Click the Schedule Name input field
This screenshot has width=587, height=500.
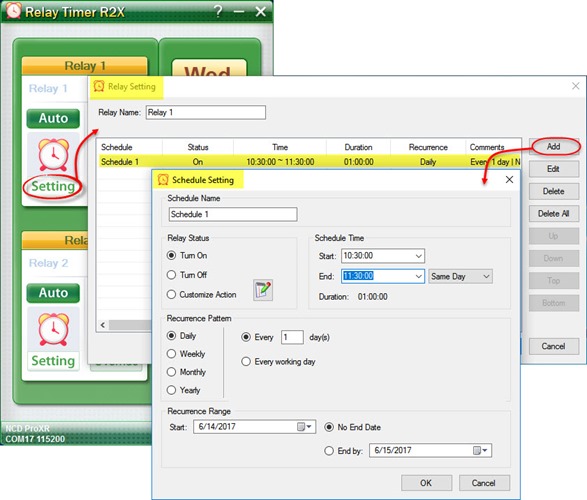[x=233, y=214]
